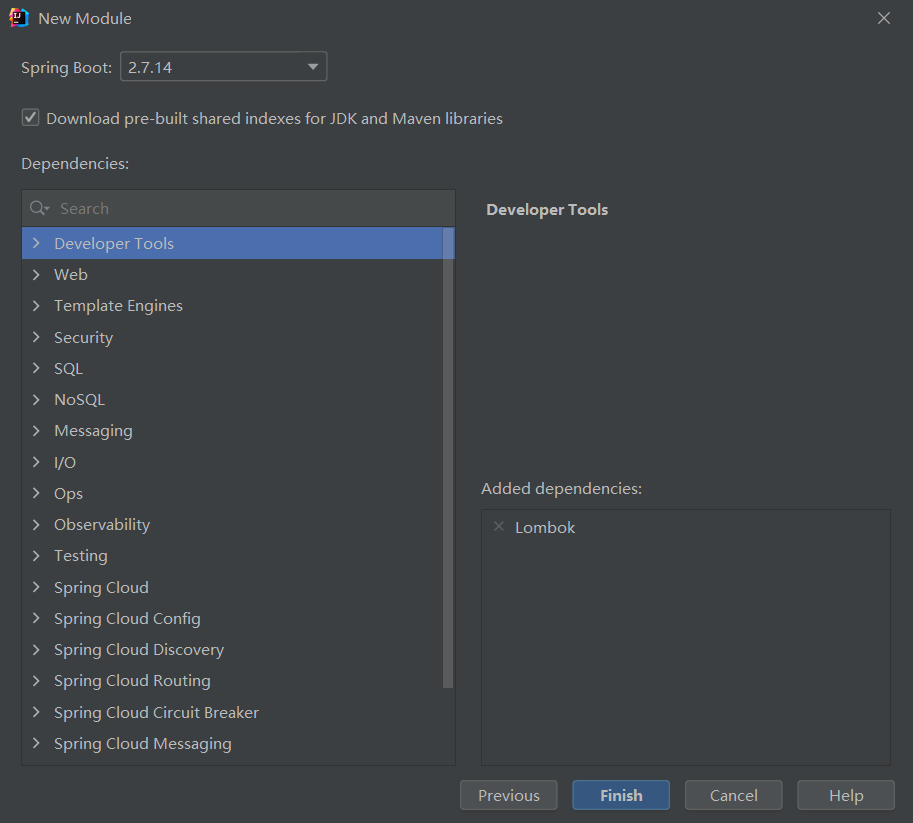Close the New Module dialog

click(883, 18)
